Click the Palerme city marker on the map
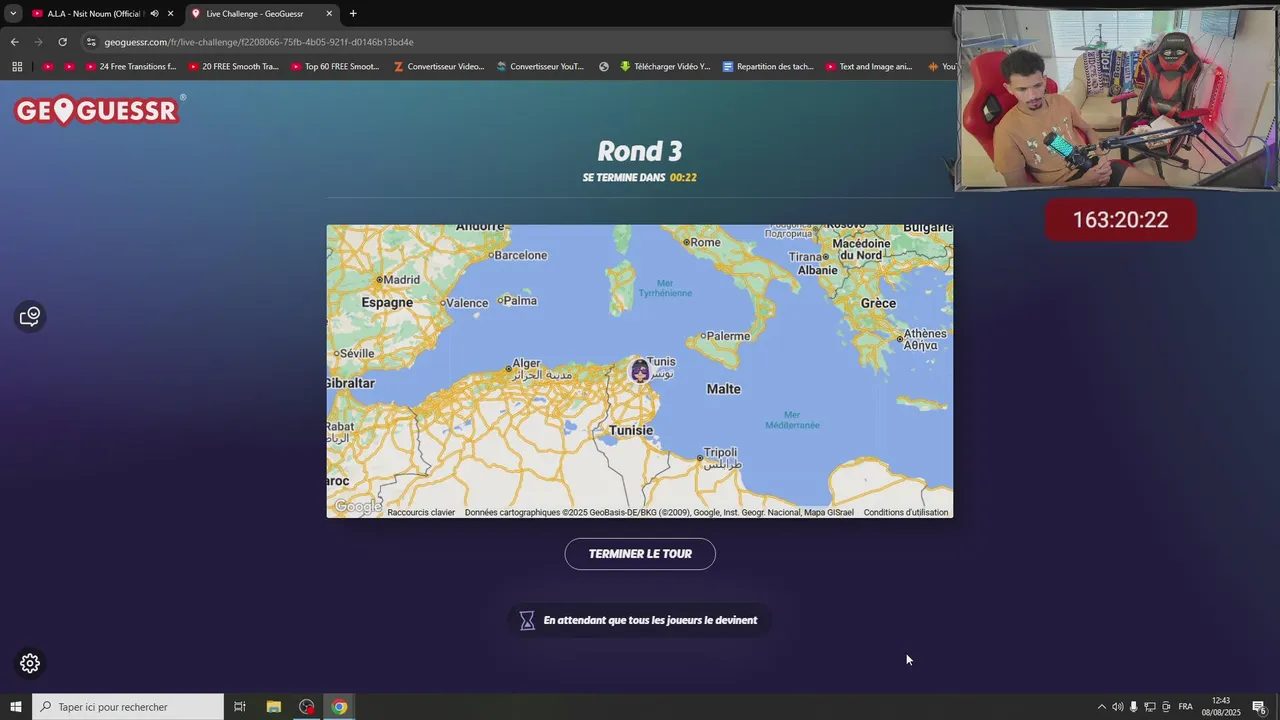 pyautogui.click(x=704, y=336)
